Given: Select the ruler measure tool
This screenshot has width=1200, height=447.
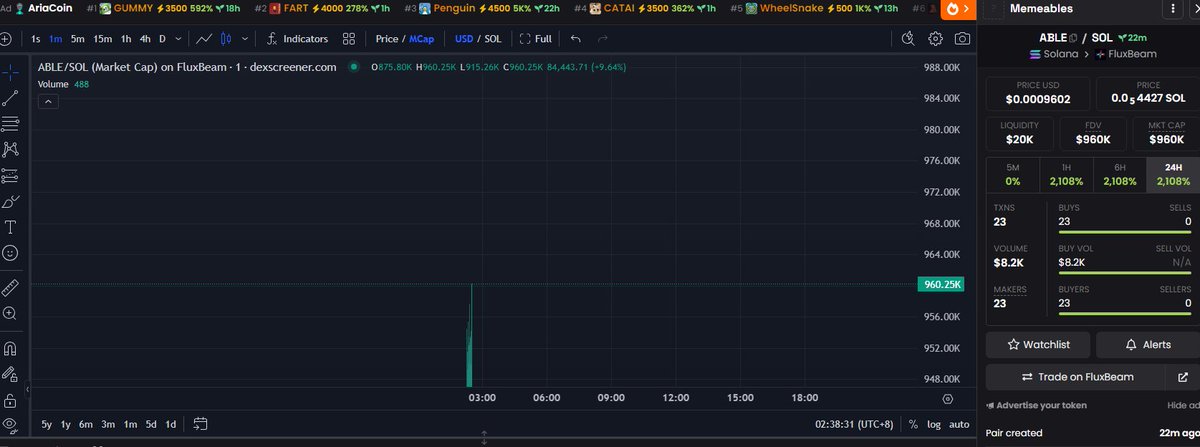Looking at the screenshot, I should 10,288.
